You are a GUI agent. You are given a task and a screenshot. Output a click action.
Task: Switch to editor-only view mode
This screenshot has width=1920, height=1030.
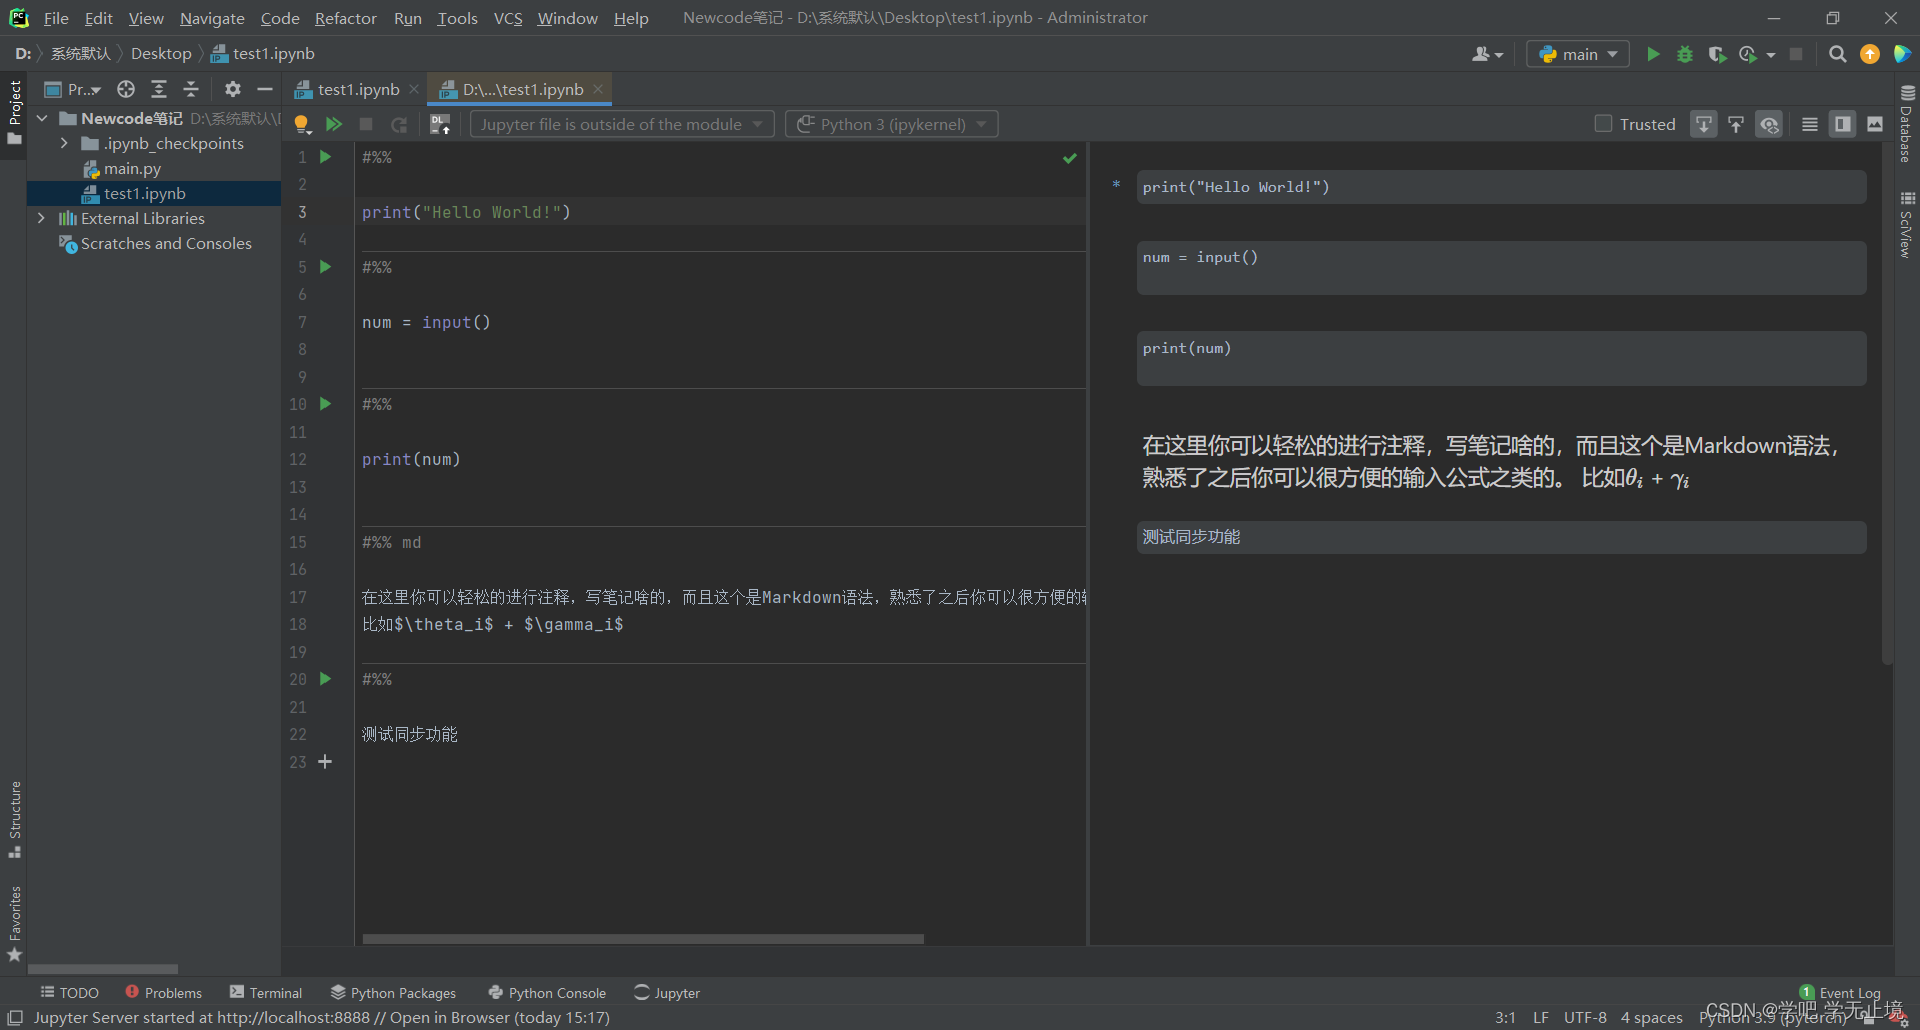pyautogui.click(x=1810, y=124)
